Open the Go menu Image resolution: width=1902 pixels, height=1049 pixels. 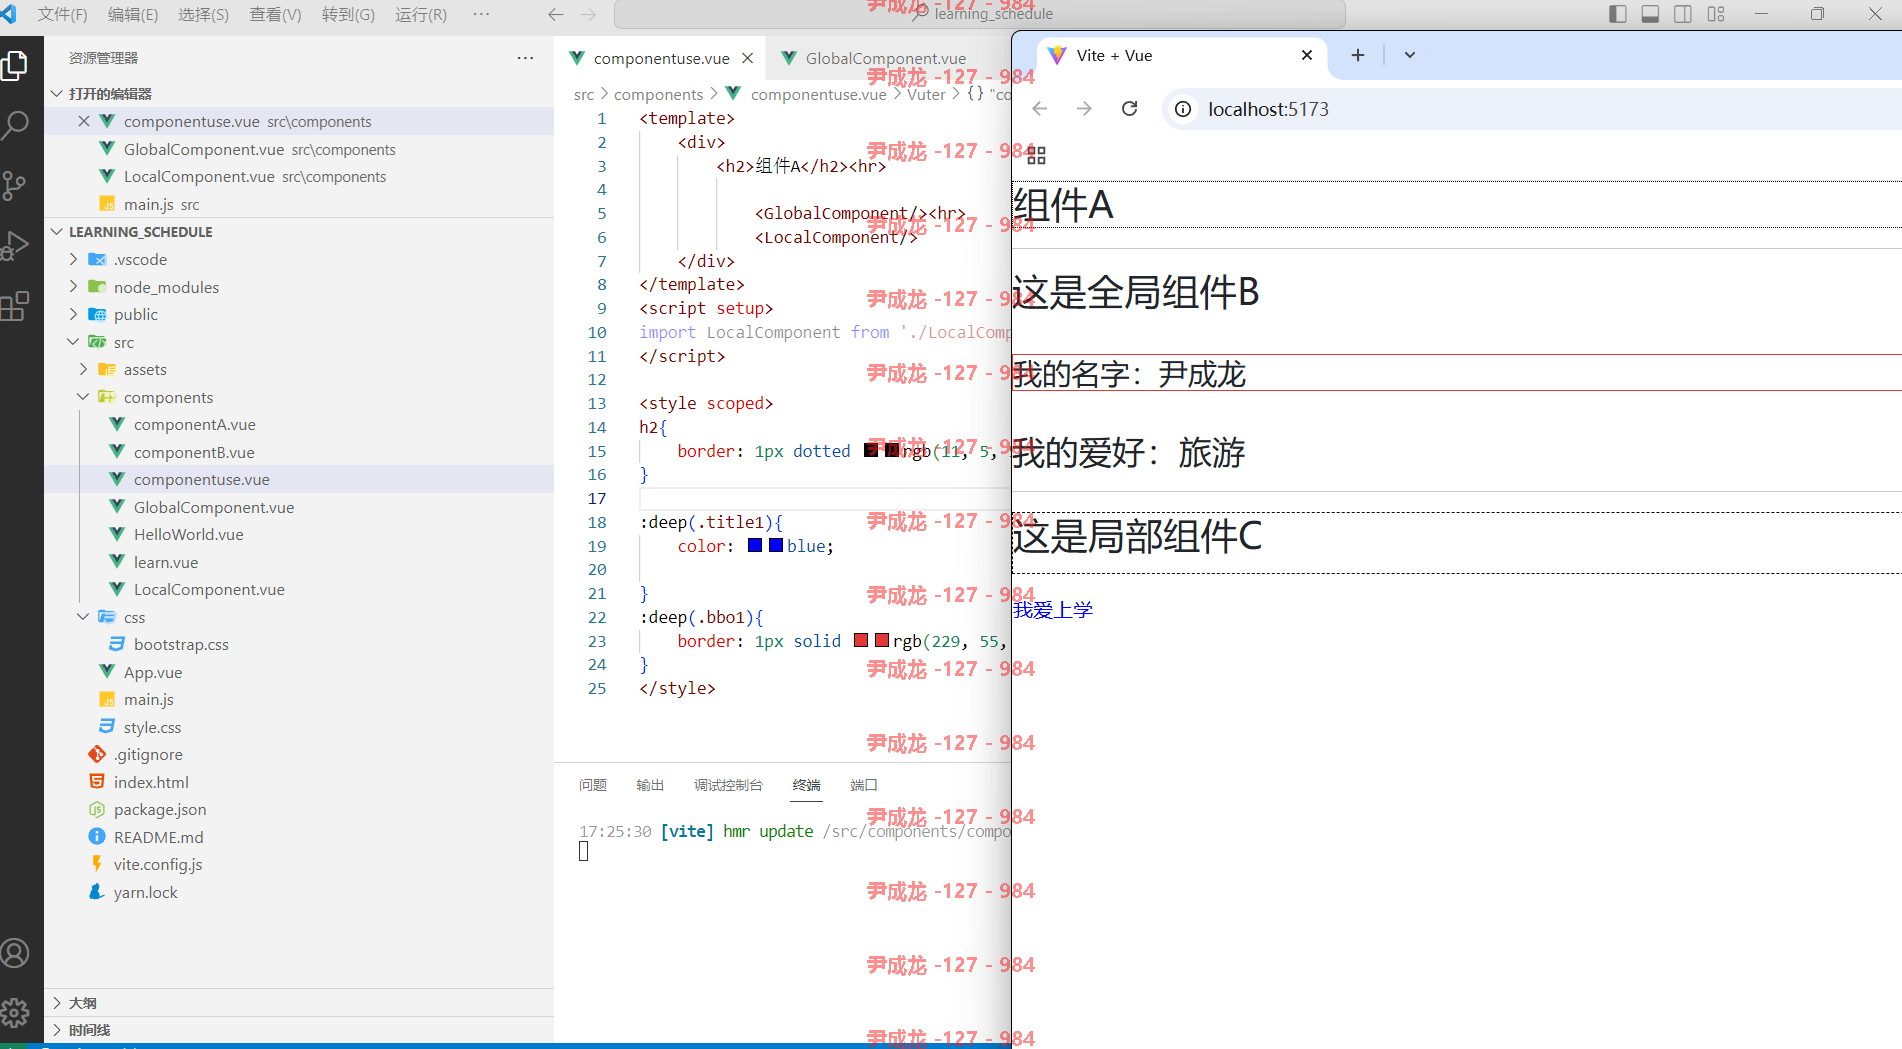348,15
